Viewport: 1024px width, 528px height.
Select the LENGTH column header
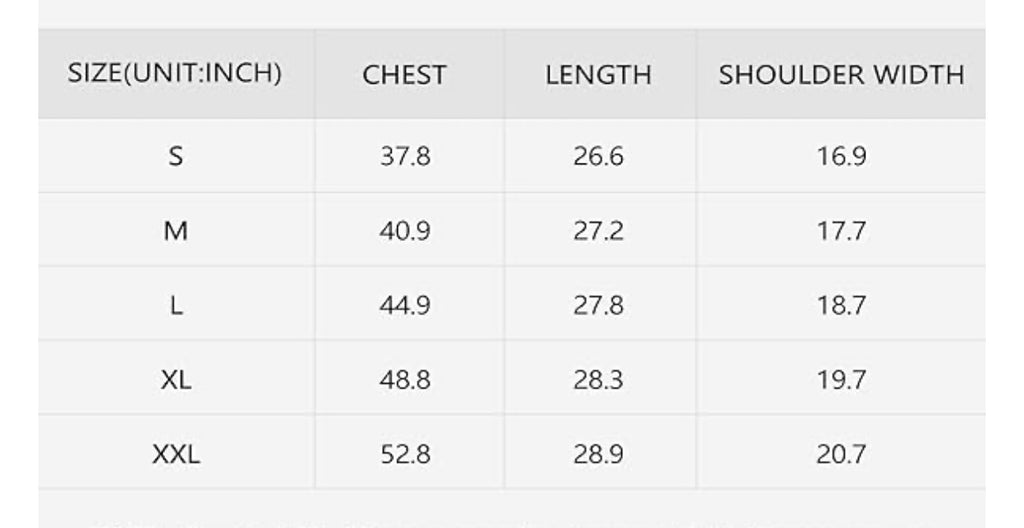[x=598, y=75]
